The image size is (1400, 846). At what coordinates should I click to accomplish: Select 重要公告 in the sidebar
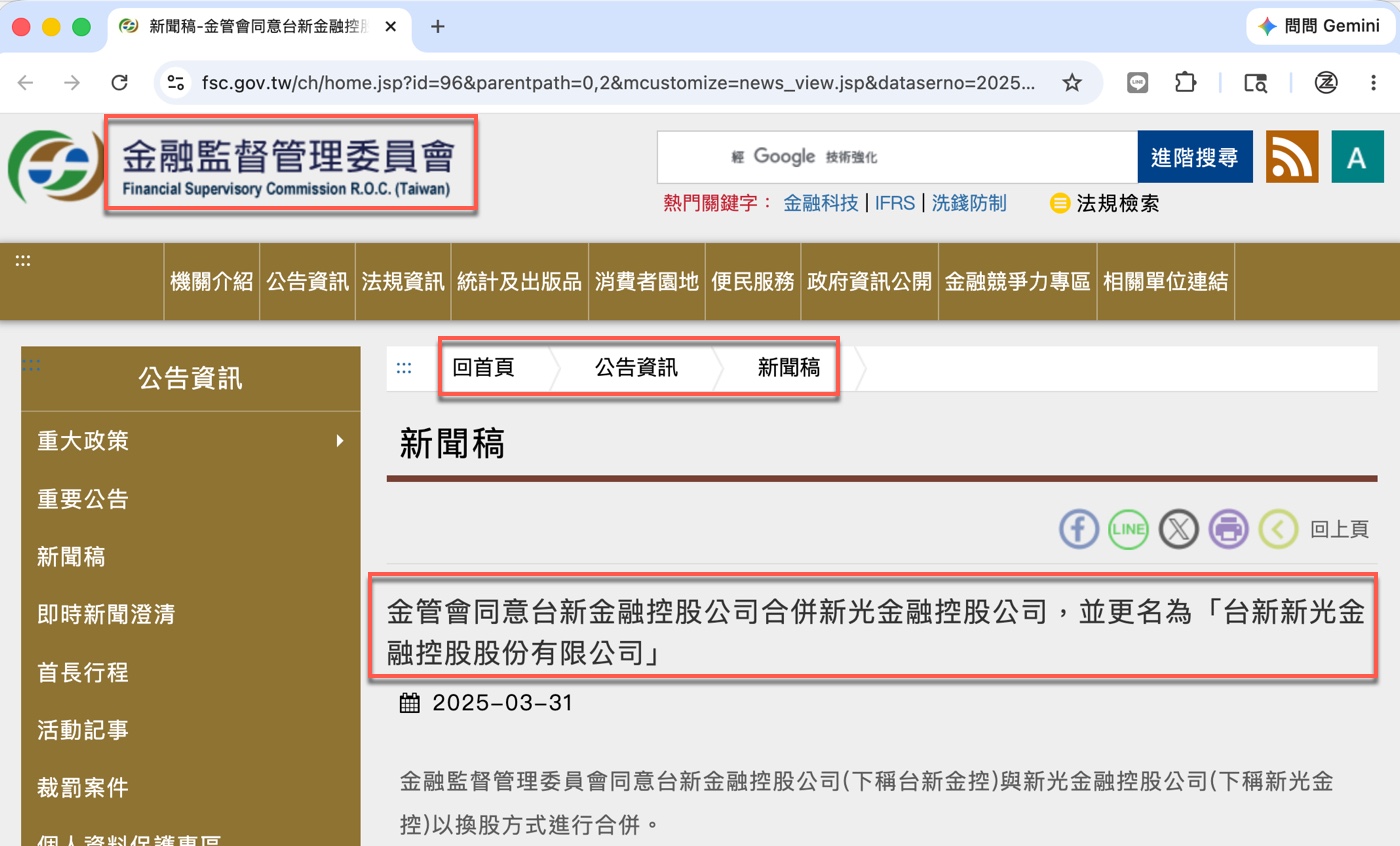point(83,499)
